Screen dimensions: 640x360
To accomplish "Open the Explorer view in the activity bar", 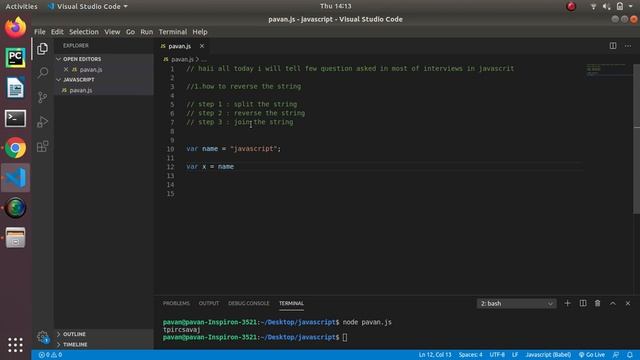I will pyautogui.click(x=42, y=49).
